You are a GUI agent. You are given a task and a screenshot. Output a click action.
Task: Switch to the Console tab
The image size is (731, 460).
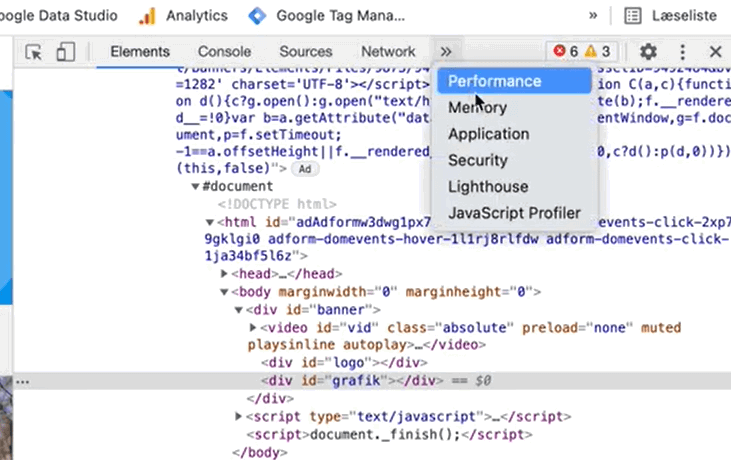[x=224, y=52]
